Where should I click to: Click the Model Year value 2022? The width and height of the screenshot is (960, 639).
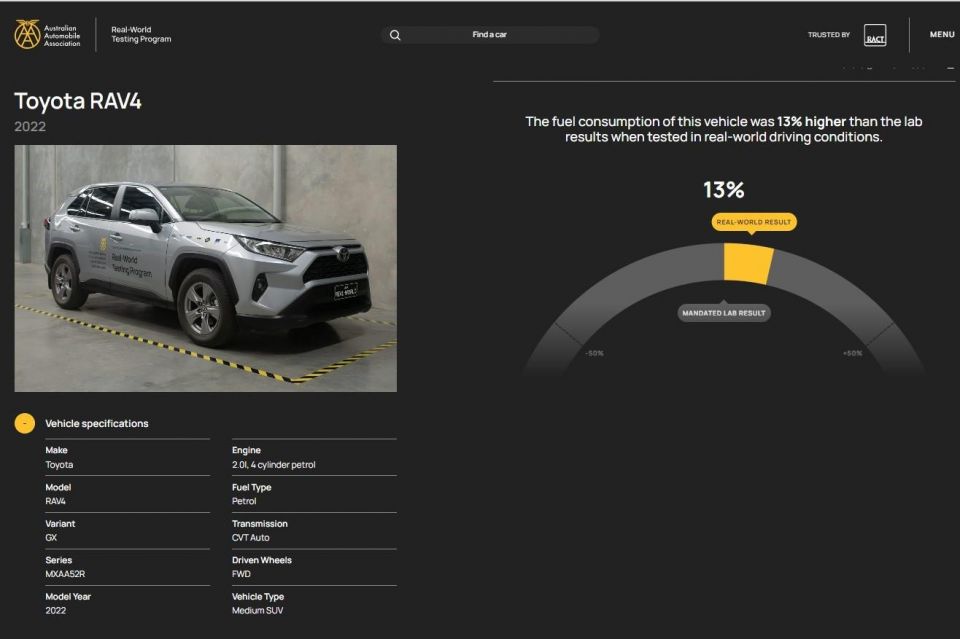tap(56, 610)
